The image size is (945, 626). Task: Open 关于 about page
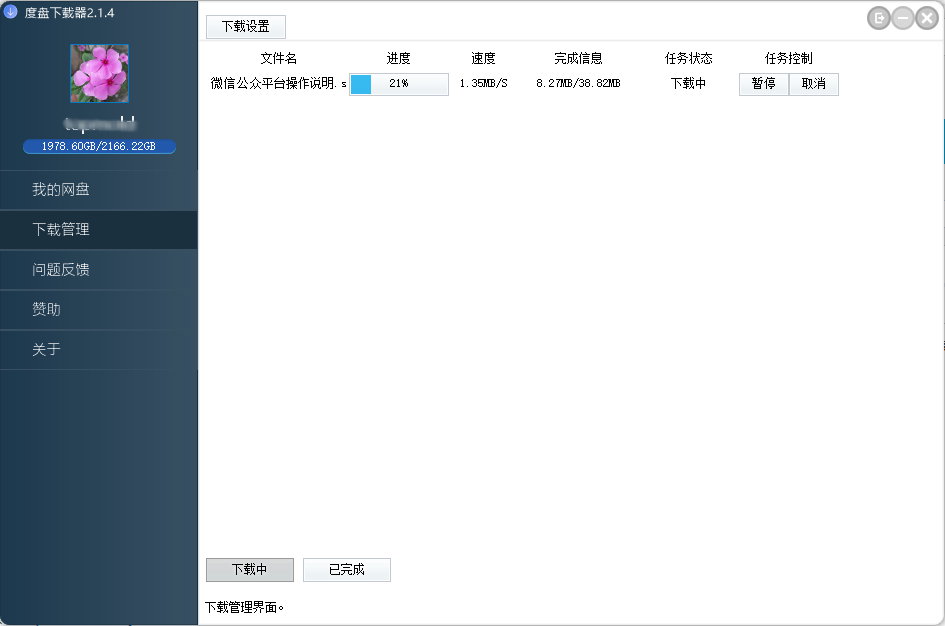coord(99,349)
